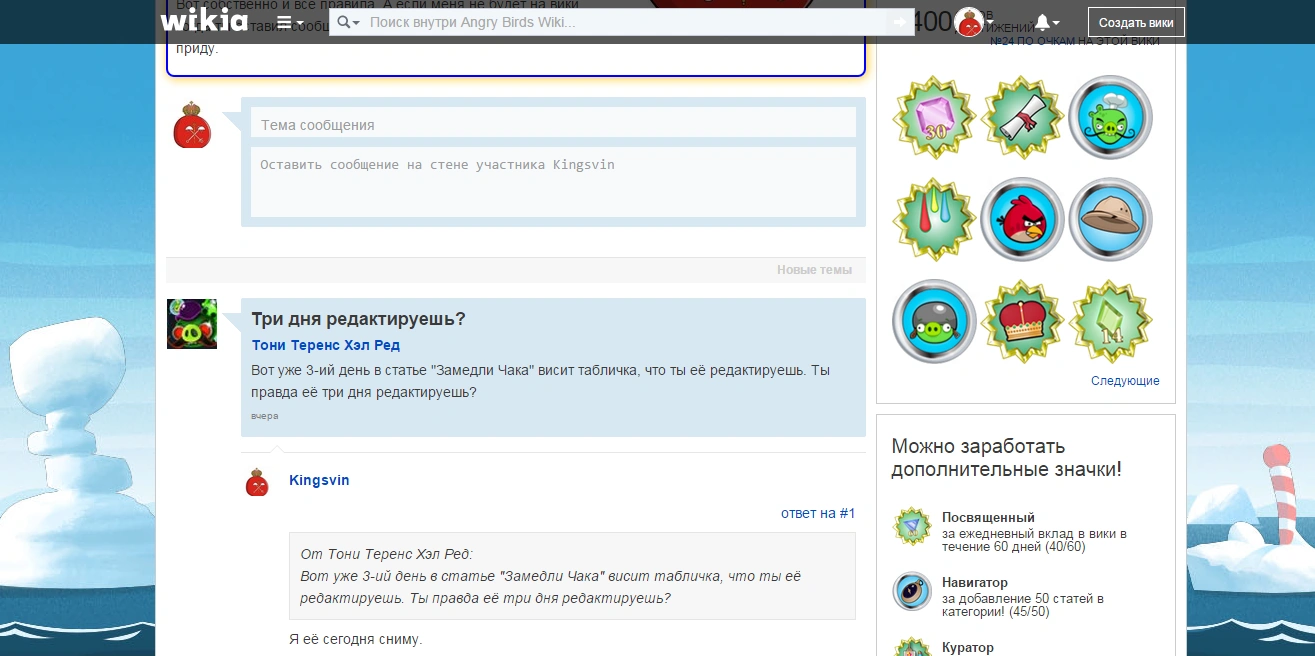Click the Навигатор badge icon

coord(912,591)
